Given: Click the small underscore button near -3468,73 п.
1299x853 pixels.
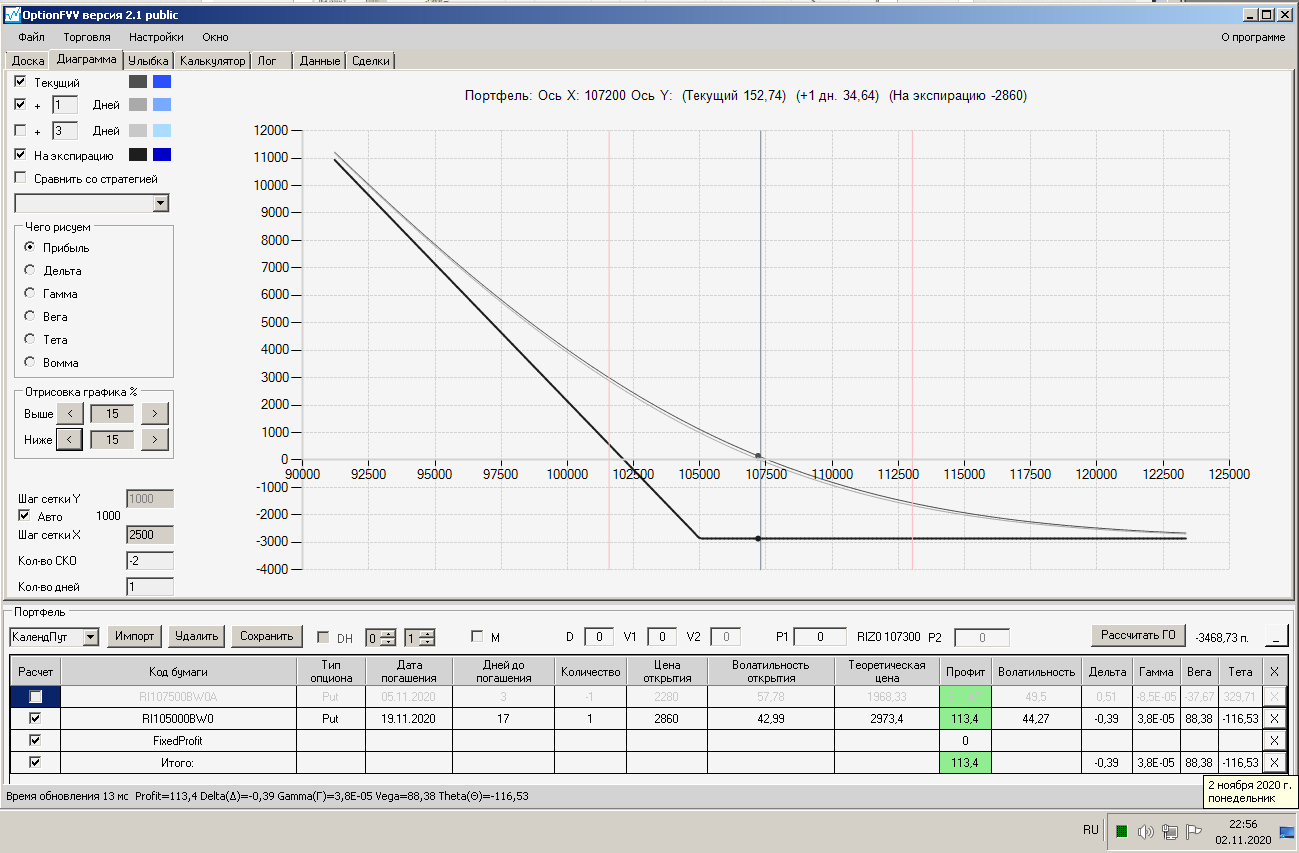Looking at the screenshot, I should coord(1277,636).
